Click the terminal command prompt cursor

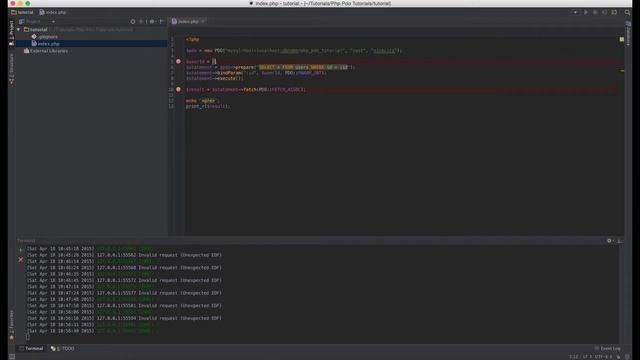pos(28,337)
